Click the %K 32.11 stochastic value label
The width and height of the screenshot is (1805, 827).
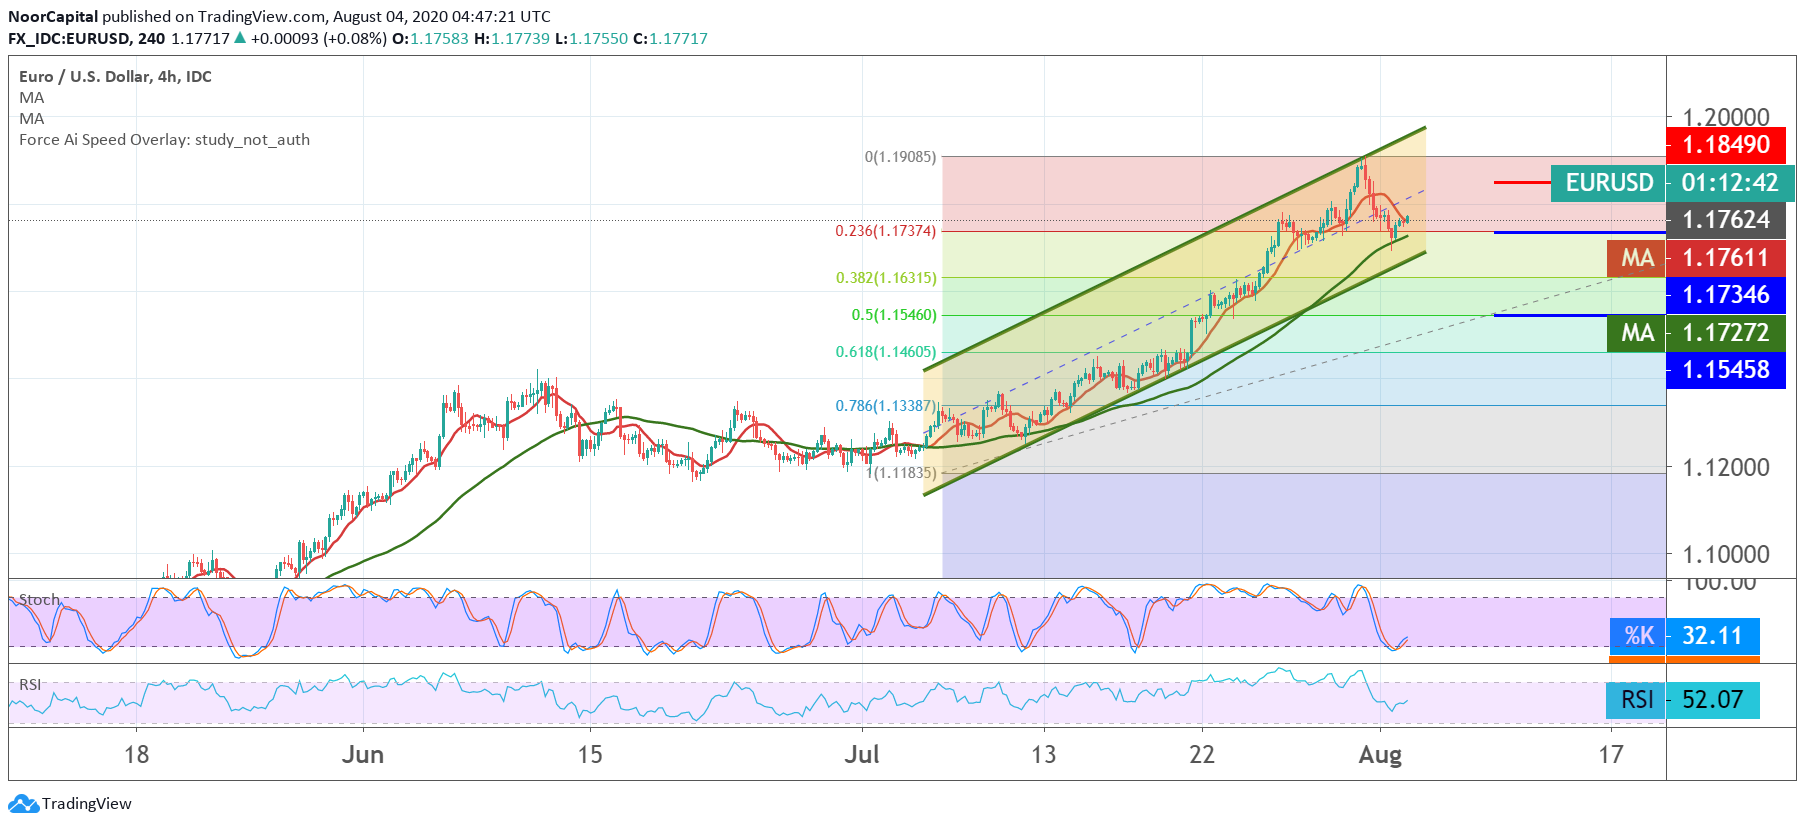pyautogui.click(x=1684, y=636)
